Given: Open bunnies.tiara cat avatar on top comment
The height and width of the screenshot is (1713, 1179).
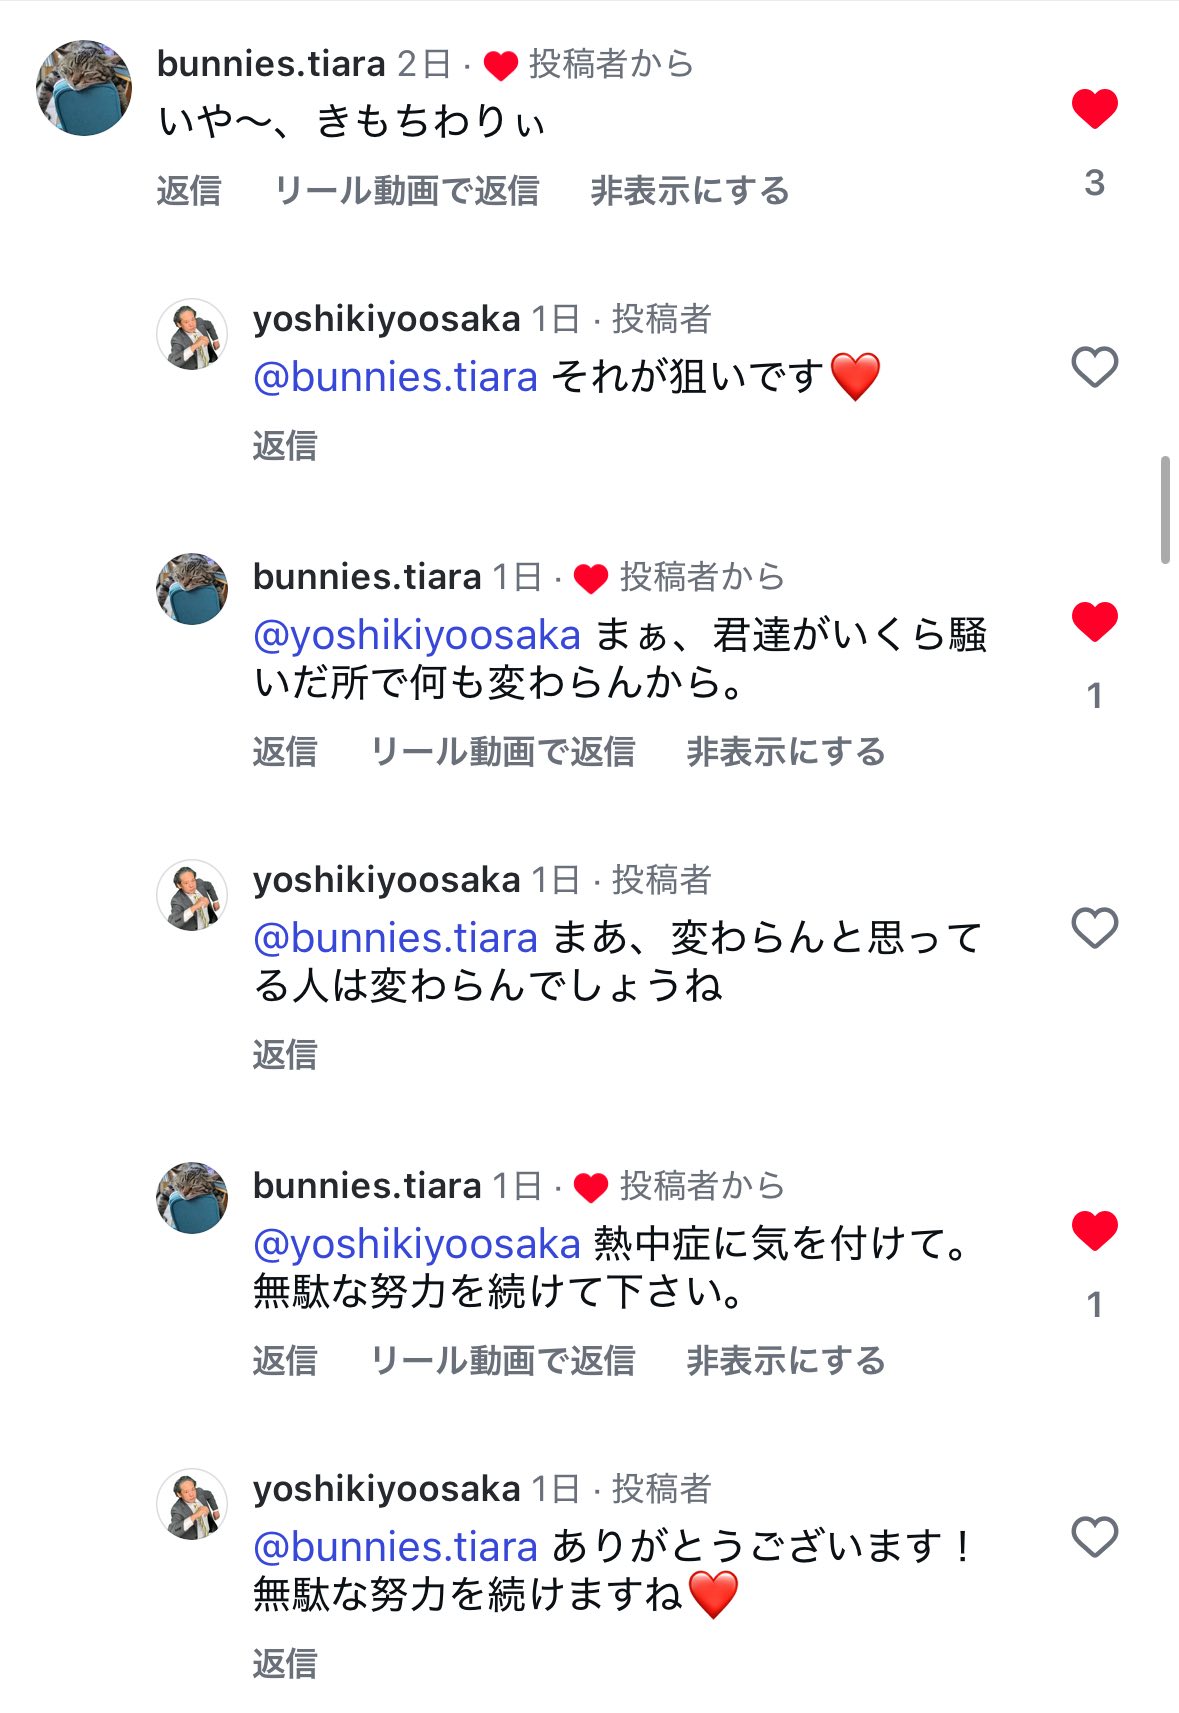Looking at the screenshot, I should point(84,88).
